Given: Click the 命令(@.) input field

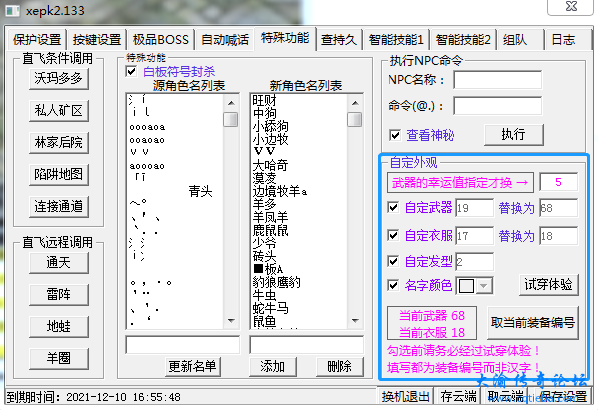Looking at the screenshot, I should click(498, 106).
